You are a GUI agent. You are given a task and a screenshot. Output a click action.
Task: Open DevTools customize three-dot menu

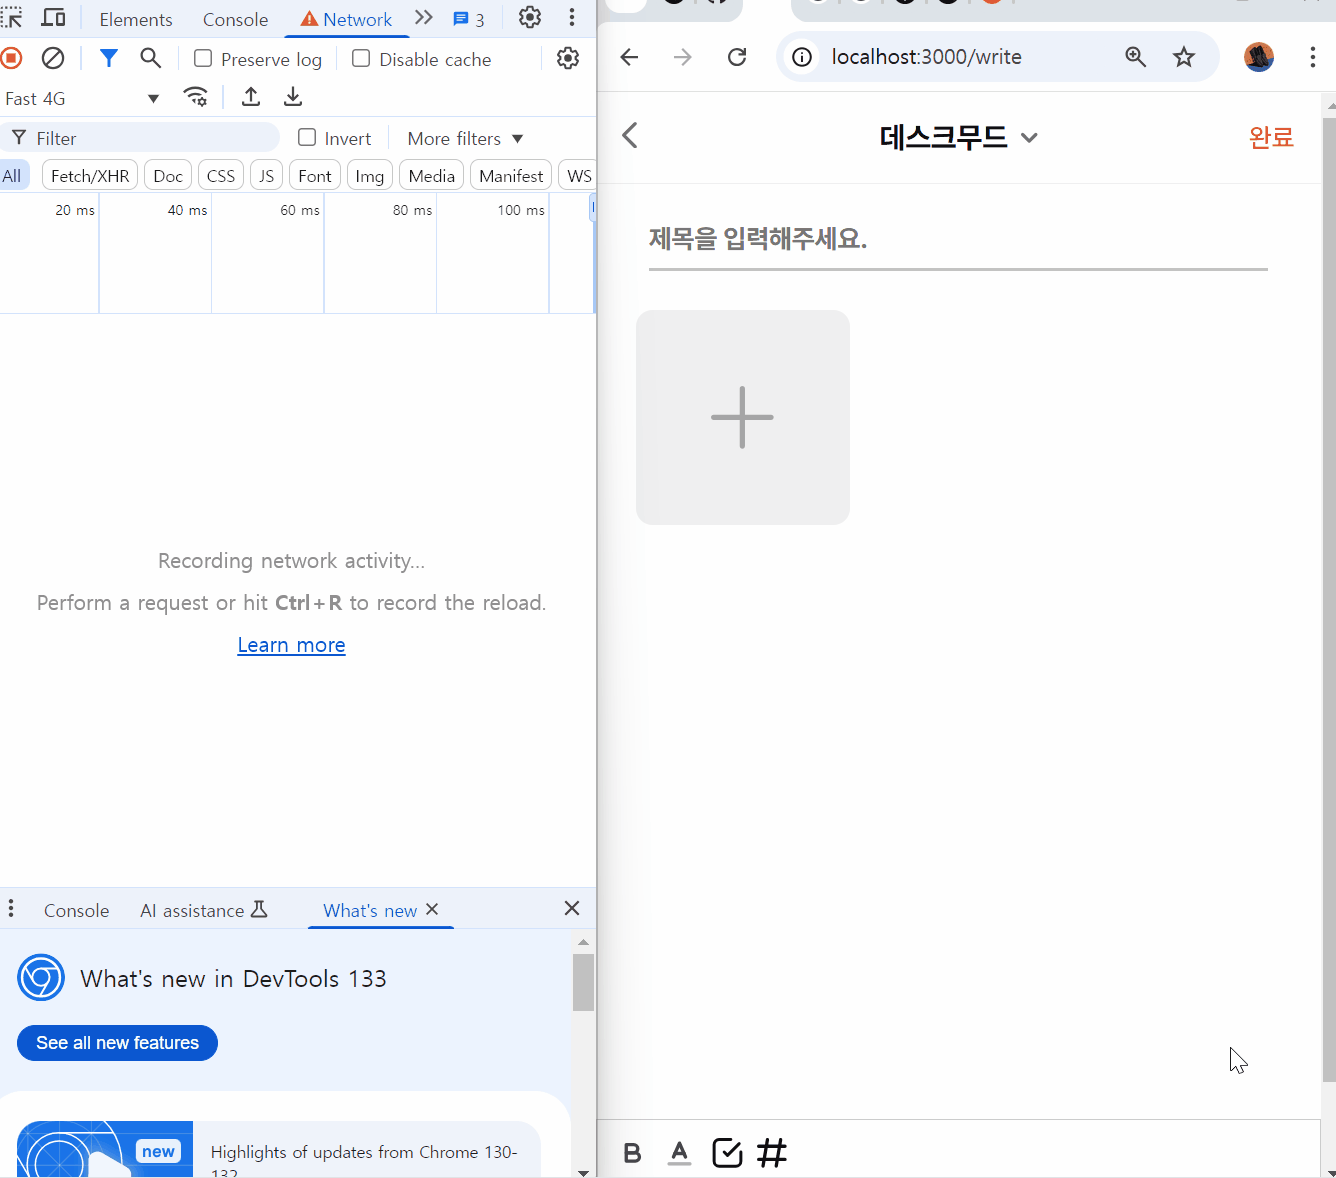coord(572,17)
